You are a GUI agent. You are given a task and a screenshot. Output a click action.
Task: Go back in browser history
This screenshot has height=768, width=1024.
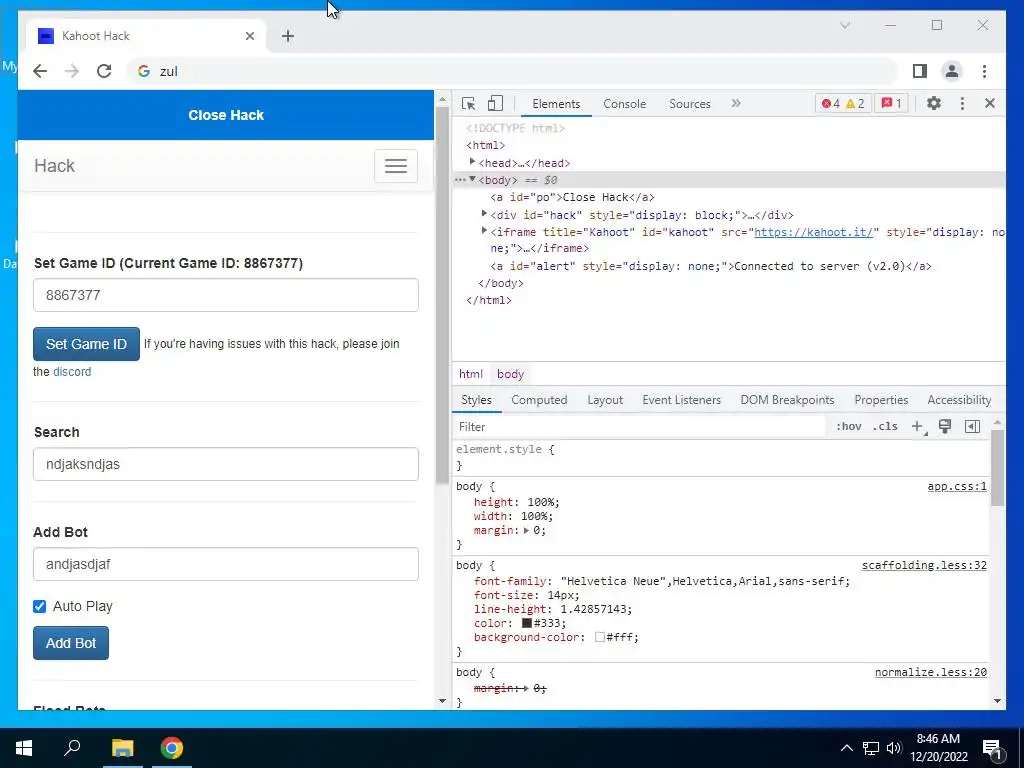[40, 71]
